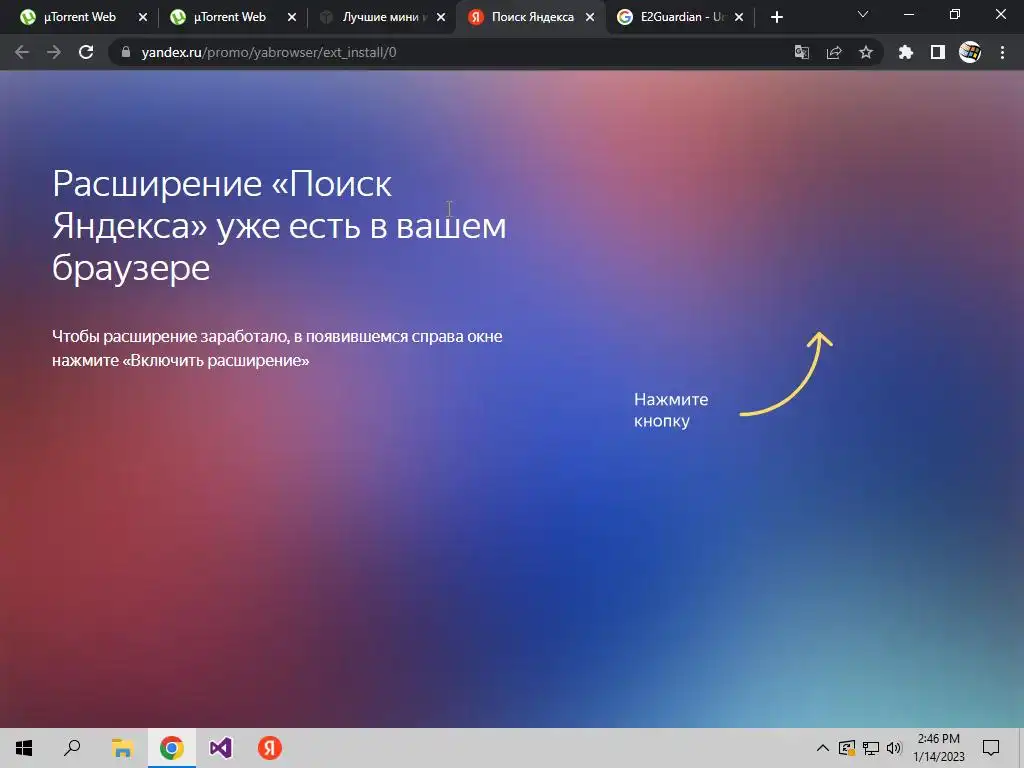Close the E2Guardian tab
Viewport: 1024px width, 768px height.
tap(739, 18)
